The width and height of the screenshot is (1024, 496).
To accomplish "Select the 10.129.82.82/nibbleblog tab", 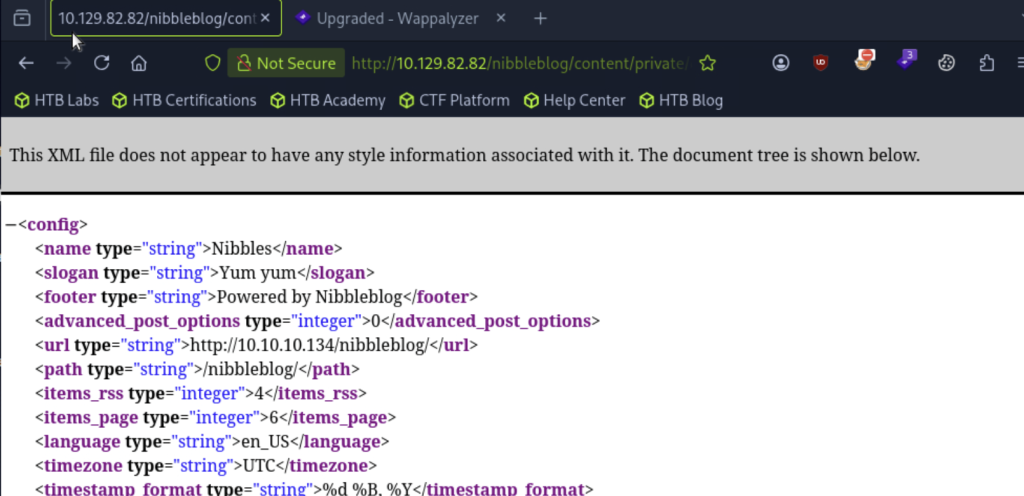I will coord(166,18).
